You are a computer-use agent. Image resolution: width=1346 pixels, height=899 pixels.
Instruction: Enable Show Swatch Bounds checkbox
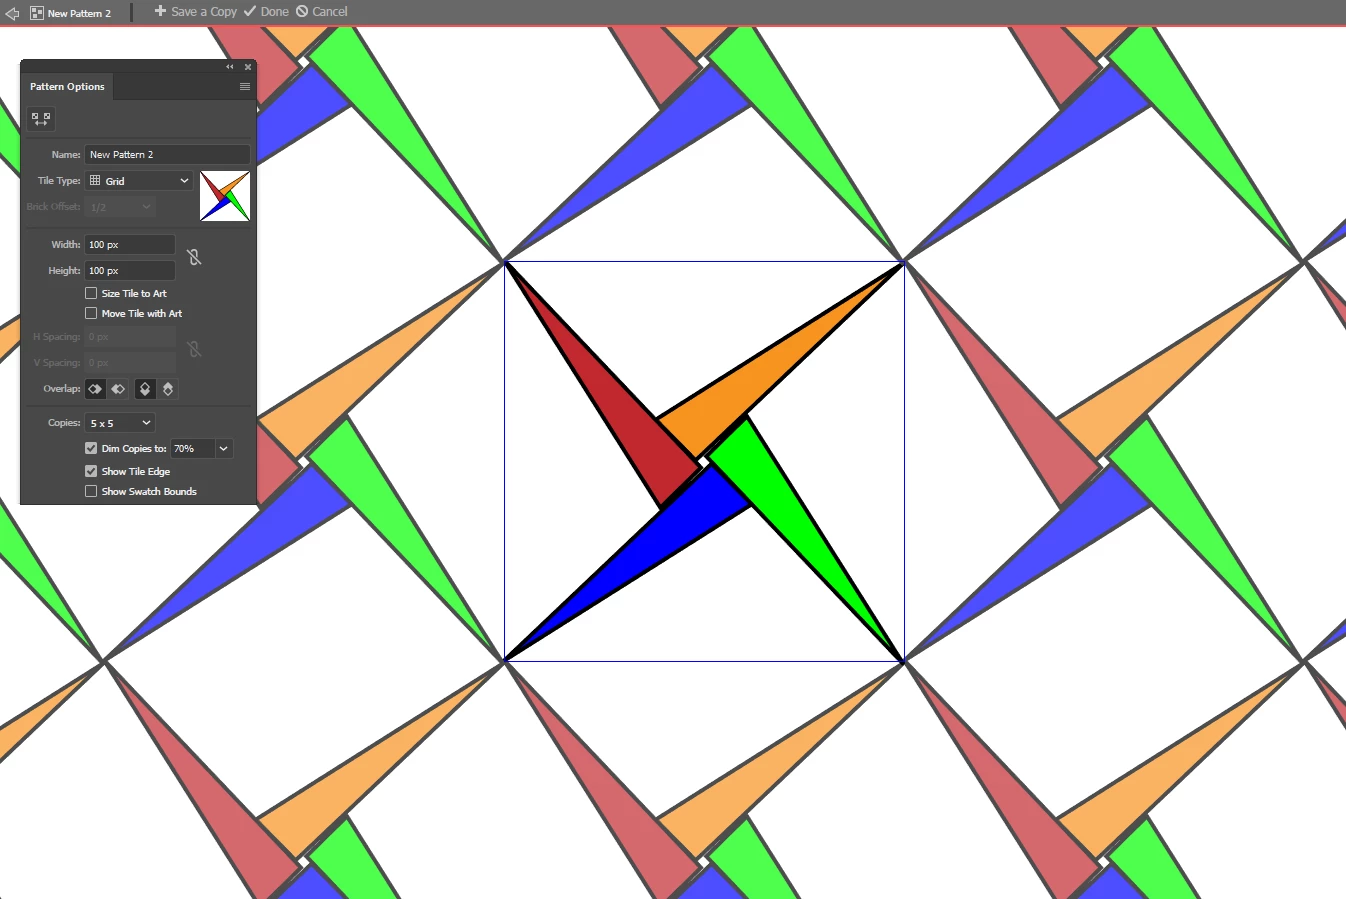(91, 491)
